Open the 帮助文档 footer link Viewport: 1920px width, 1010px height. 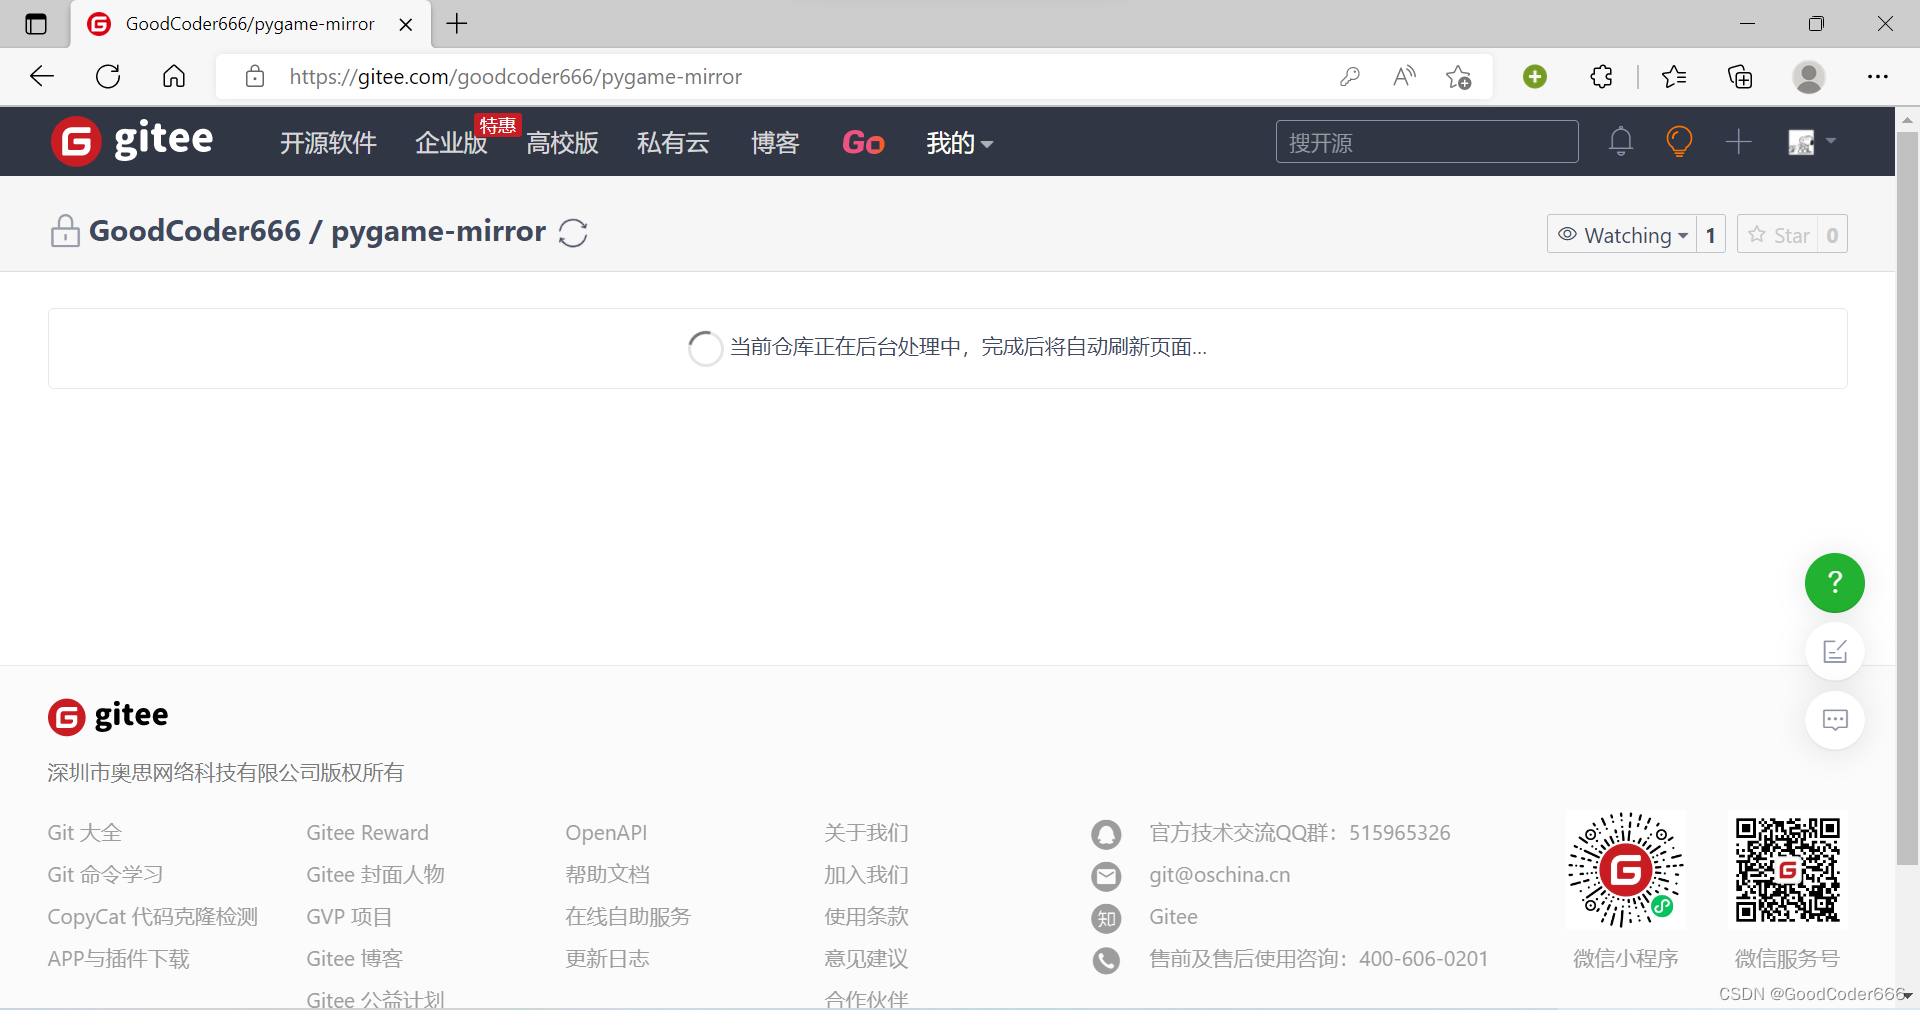(607, 875)
